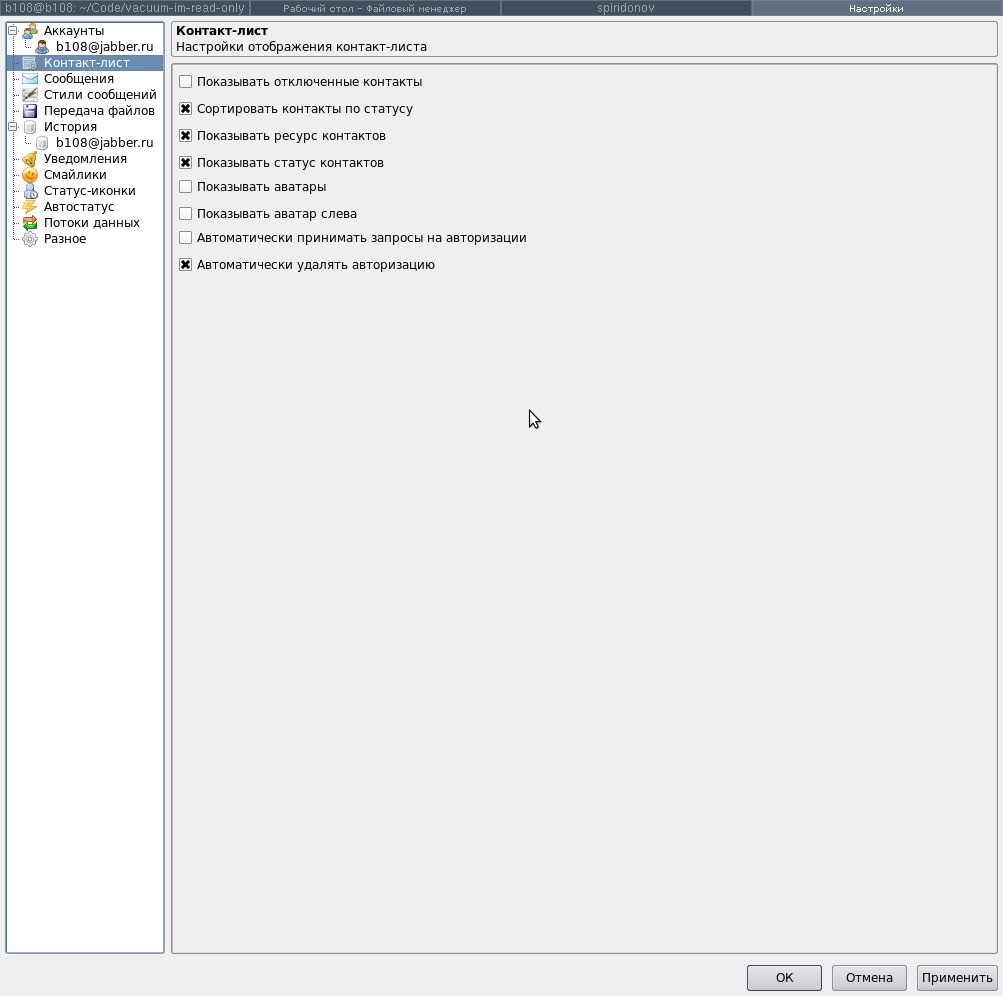Toggle the Показывать аватары checkbox

click(x=185, y=187)
